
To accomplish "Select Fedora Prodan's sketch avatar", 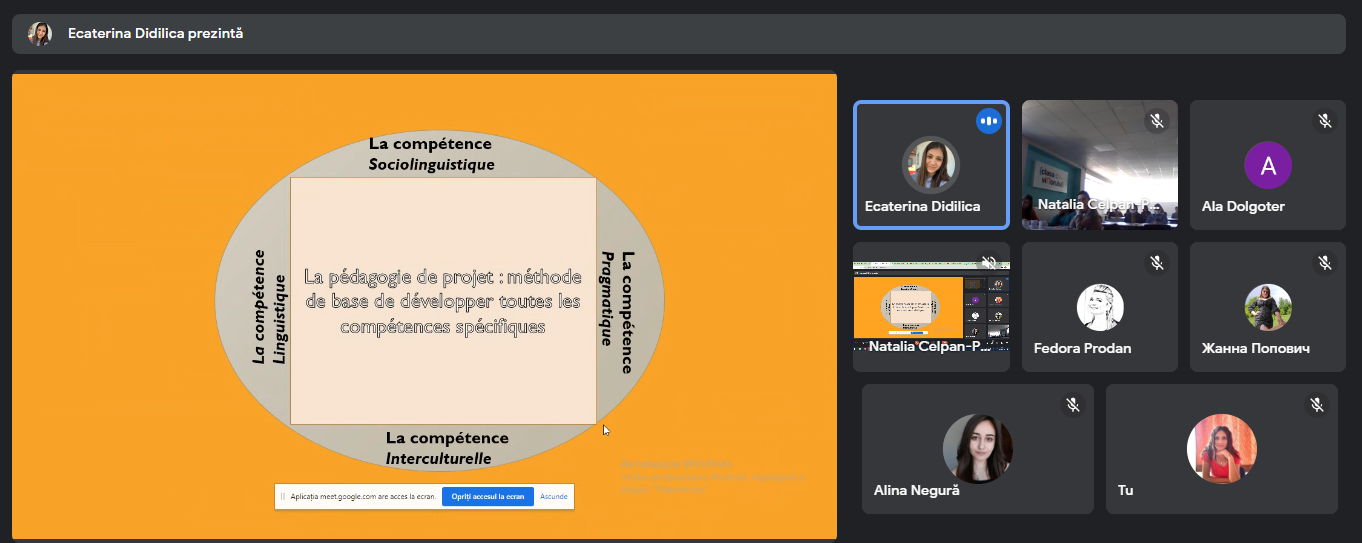I will (1100, 307).
